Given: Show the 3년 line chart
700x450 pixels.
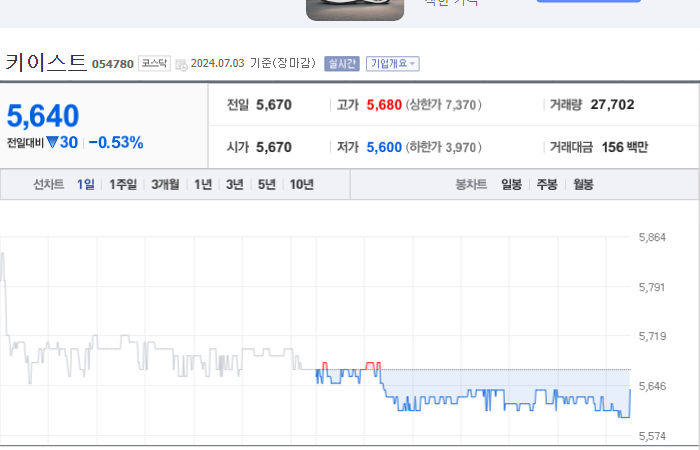Looking at the screenshot, I should [235, 184].
